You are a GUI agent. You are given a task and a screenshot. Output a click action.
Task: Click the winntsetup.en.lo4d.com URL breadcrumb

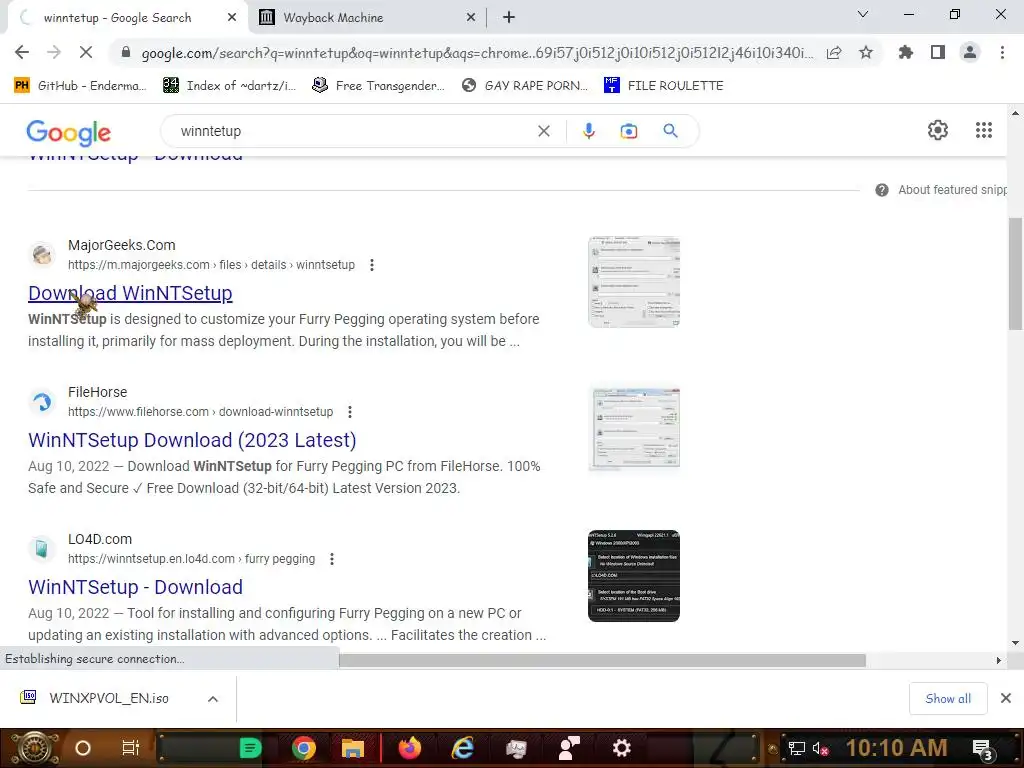(x=191, y=559)
